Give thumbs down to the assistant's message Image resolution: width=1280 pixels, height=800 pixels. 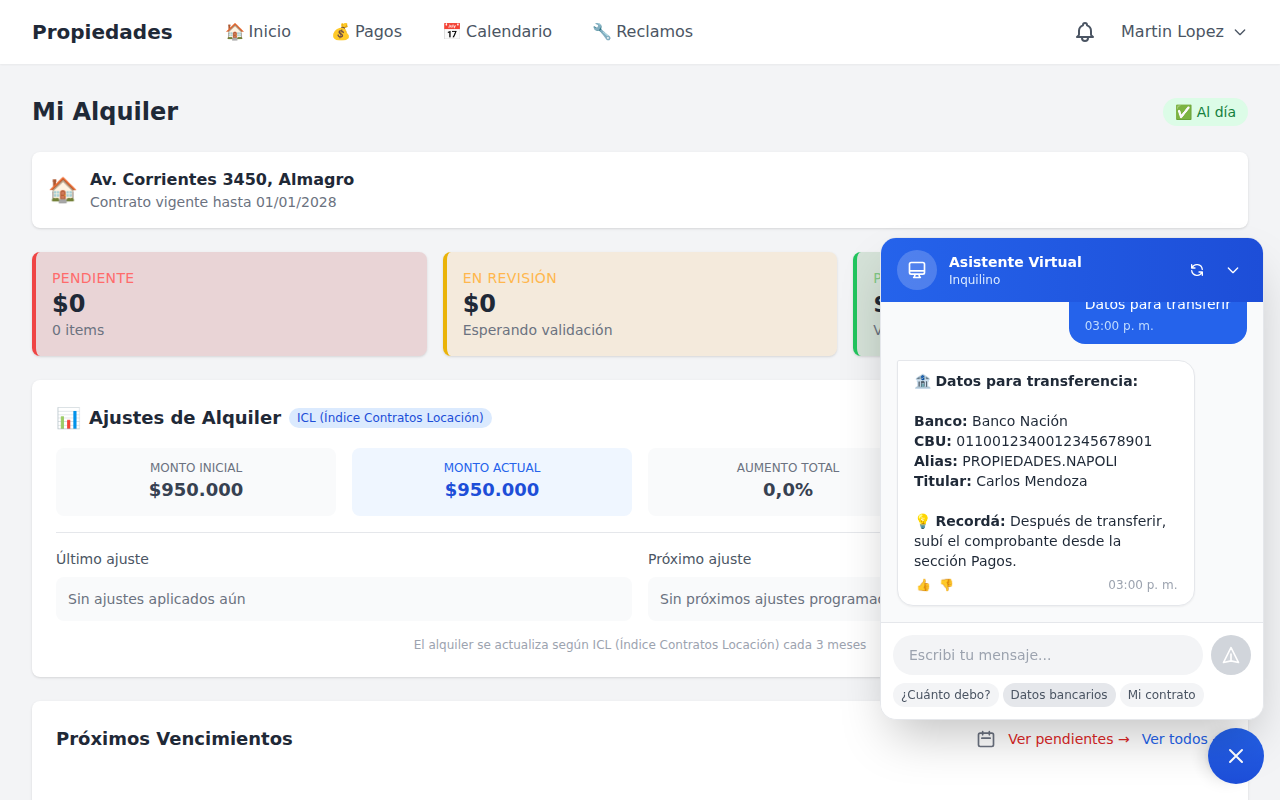coord(945,584)
